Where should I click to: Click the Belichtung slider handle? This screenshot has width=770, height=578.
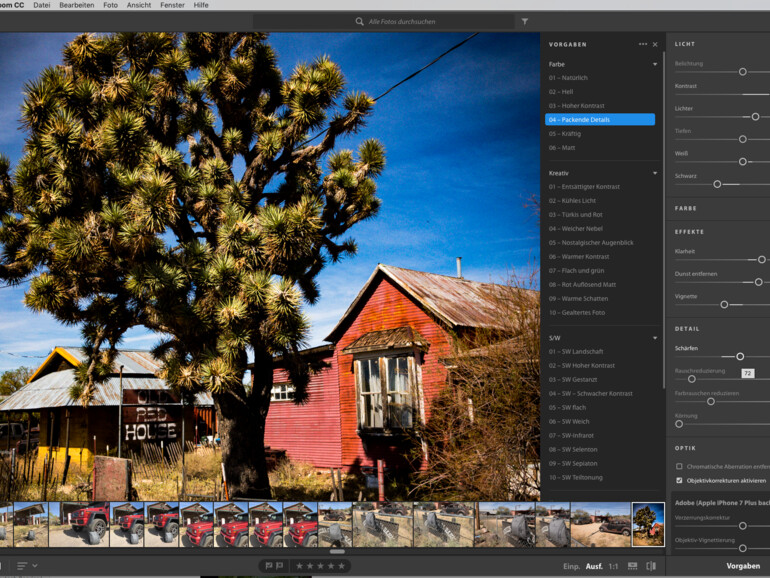(x=742, y=72)
